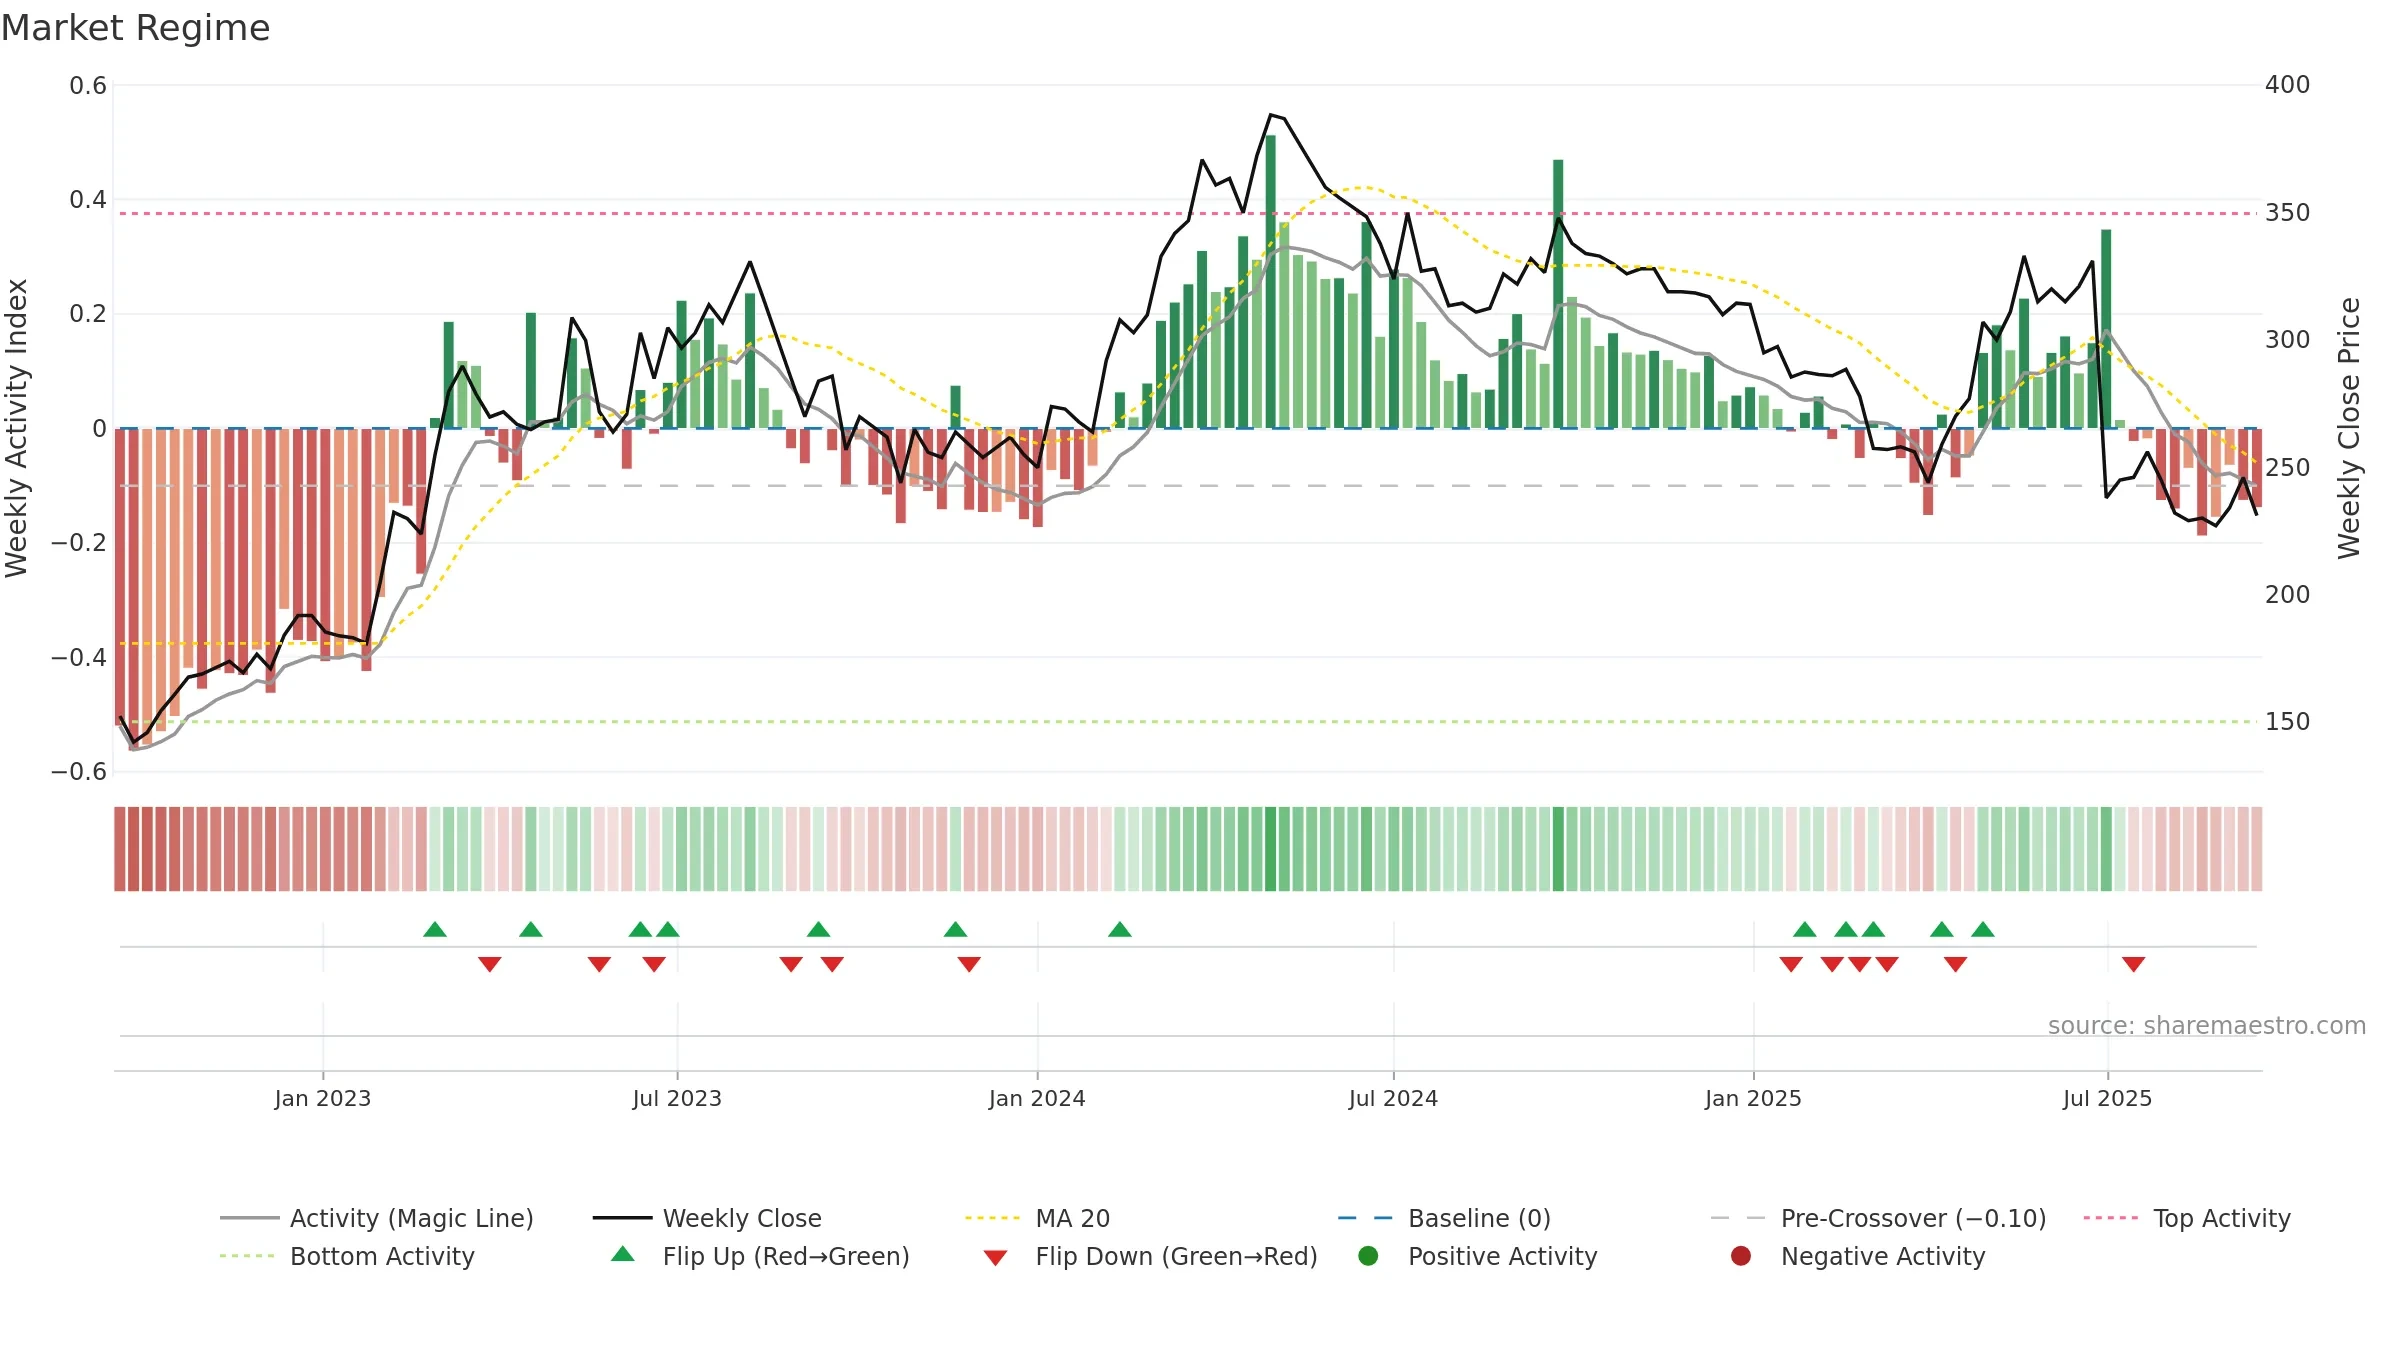Click the red Flip Down triangle in legend

(x=995, y=1257)
